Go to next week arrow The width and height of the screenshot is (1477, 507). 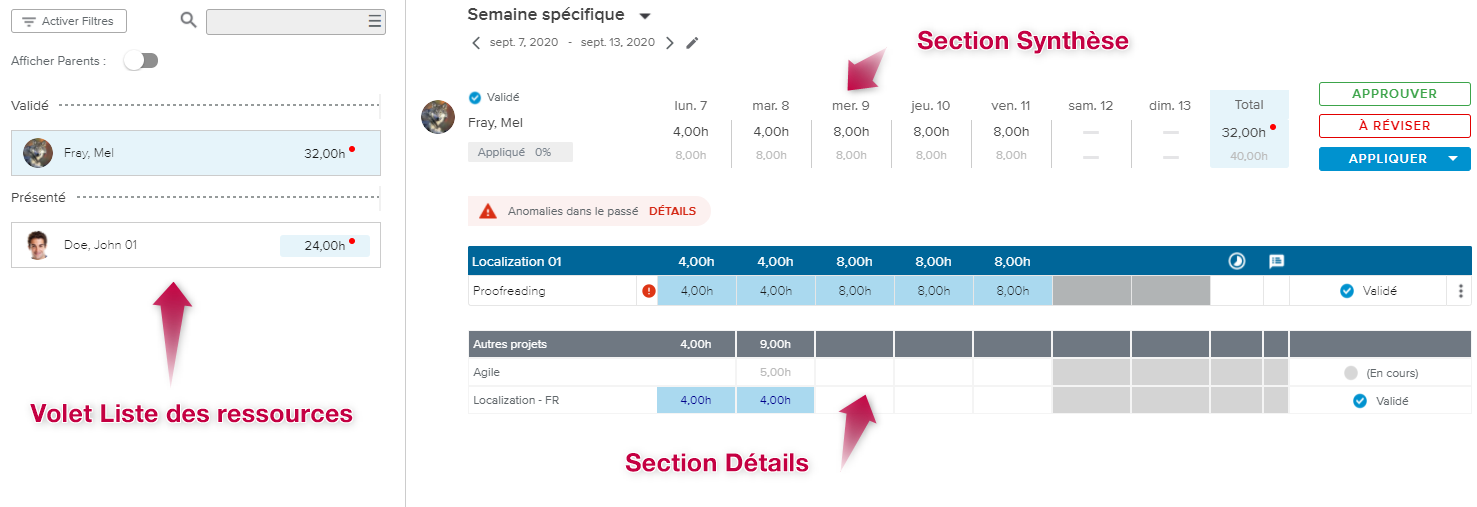(670, 43)
